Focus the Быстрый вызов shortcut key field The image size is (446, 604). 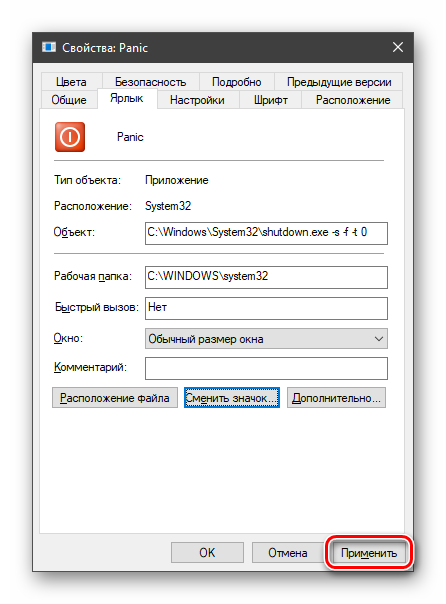pos(266,308)
